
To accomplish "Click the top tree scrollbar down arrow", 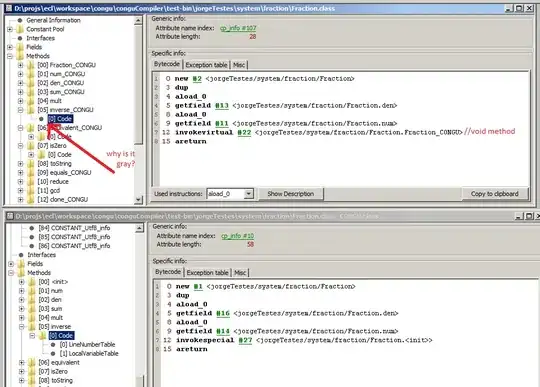I will (x=138, y=200).
